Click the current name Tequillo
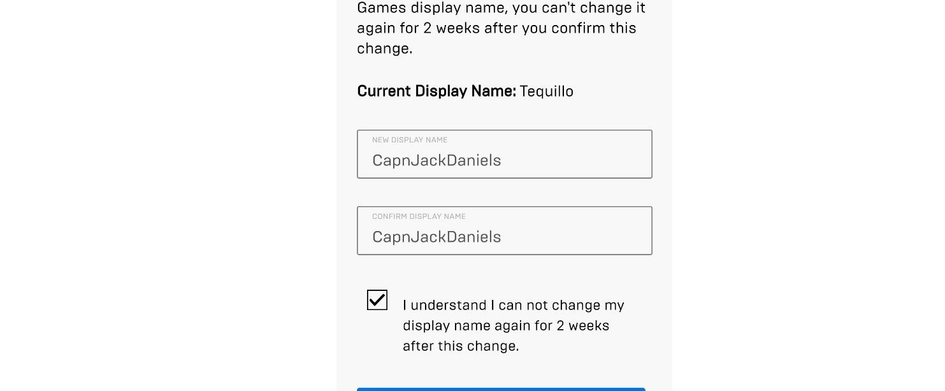Image resolution: width=945 pixels, height=391 pixels. 547,92
